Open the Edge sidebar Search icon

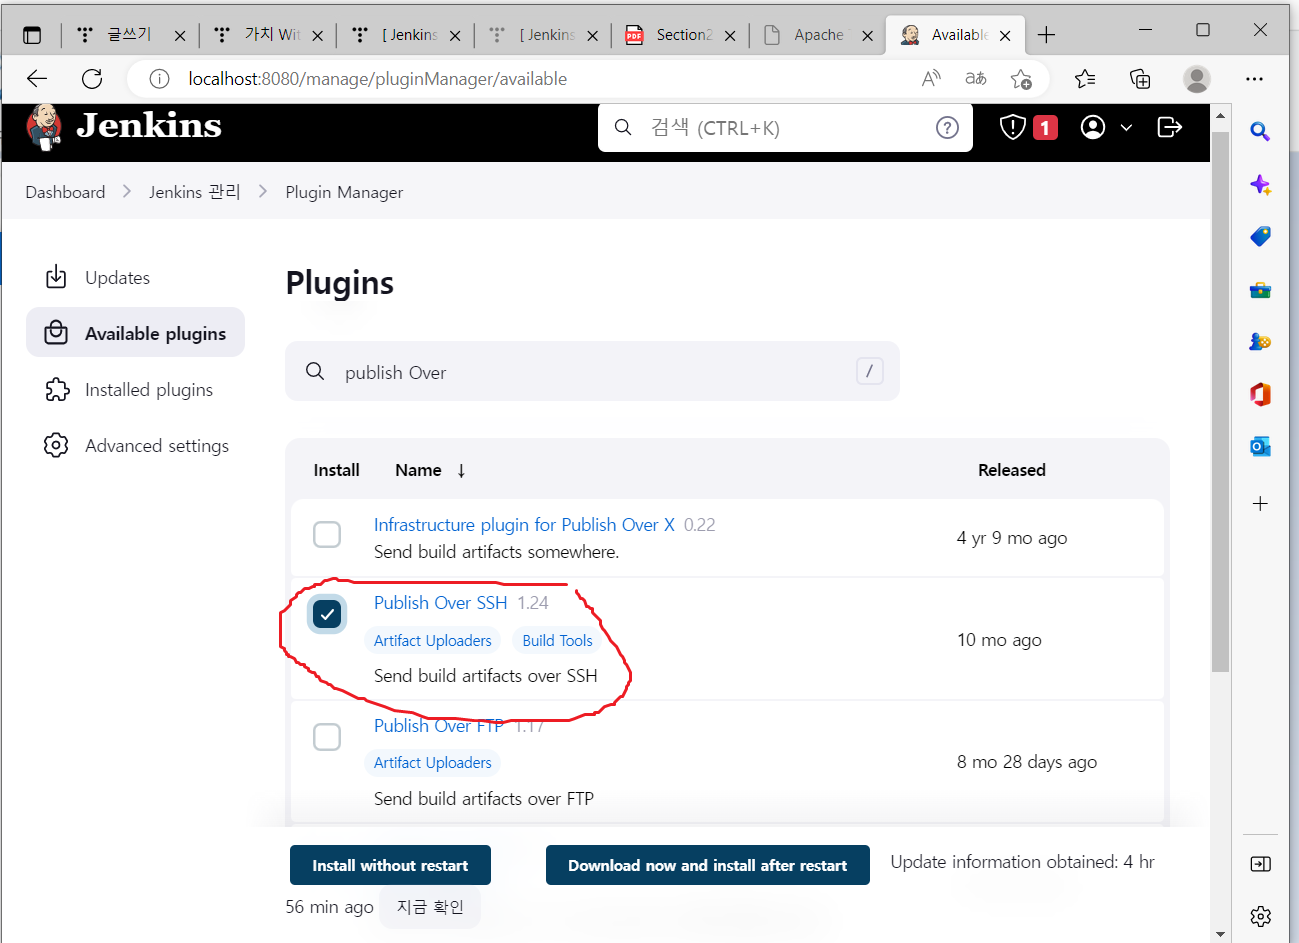(x=1260, y=131)
